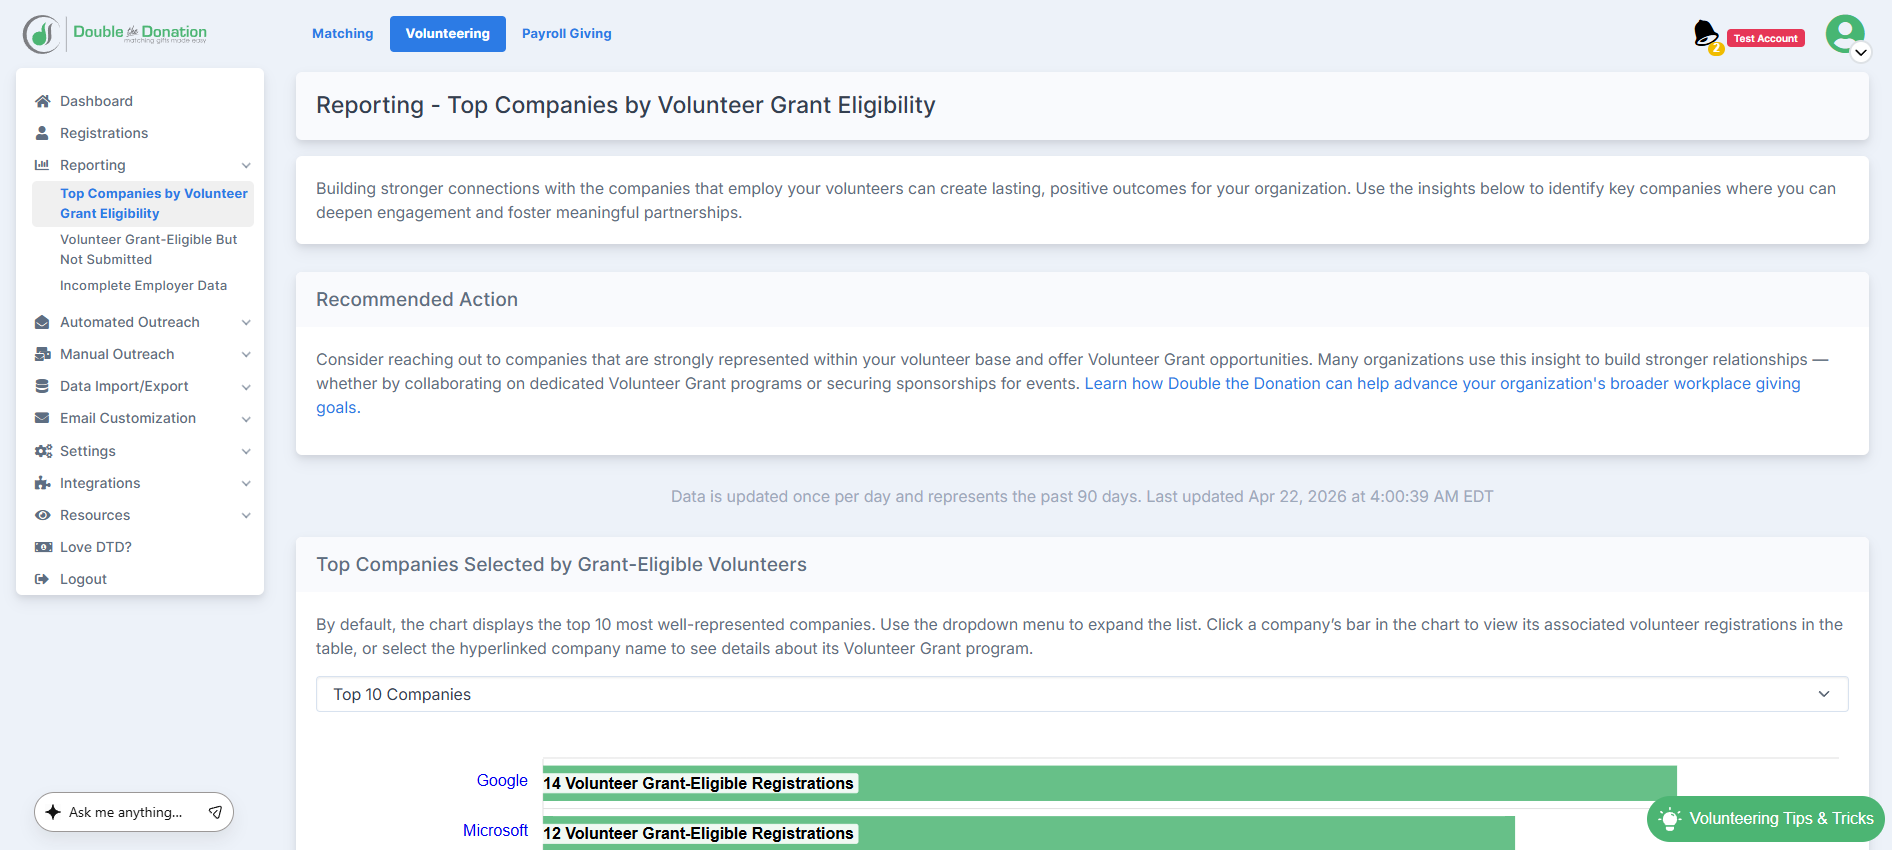The height and width of the screenshot is (850, 1892).
Task: Click Google's 14 registrations chart bar
Action: [x=1109, y=783]
